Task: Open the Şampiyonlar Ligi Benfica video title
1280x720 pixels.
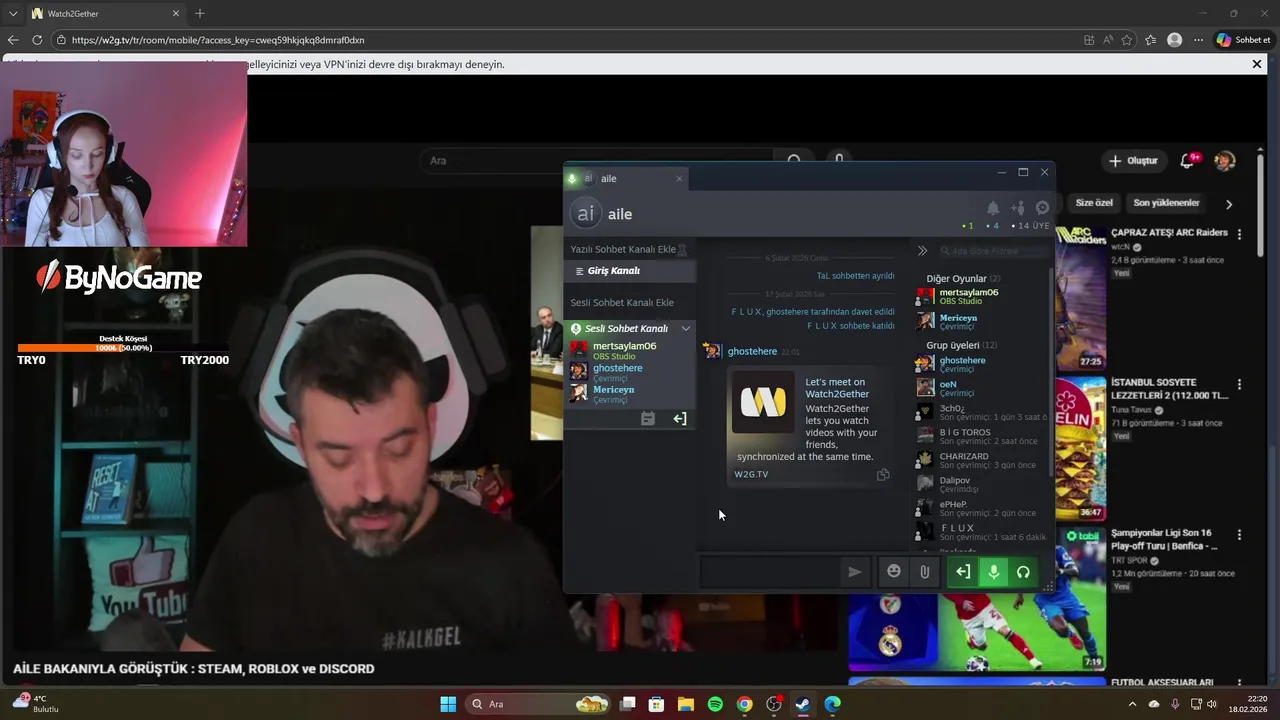Action: click(1164, 540)
